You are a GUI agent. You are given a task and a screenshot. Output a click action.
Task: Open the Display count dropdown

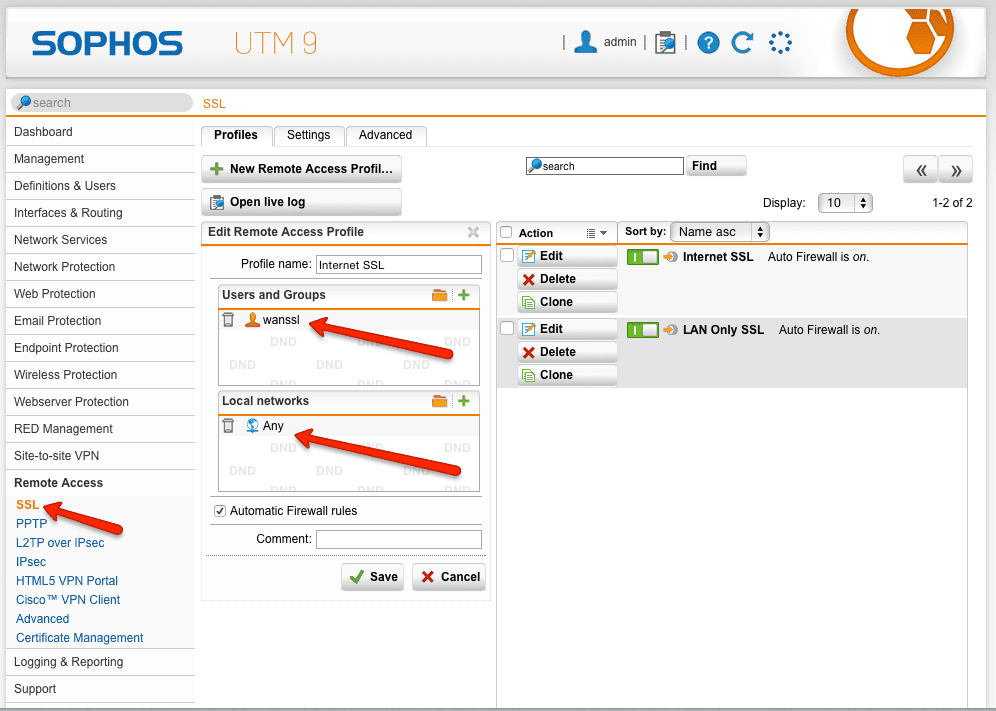point(845,203)
